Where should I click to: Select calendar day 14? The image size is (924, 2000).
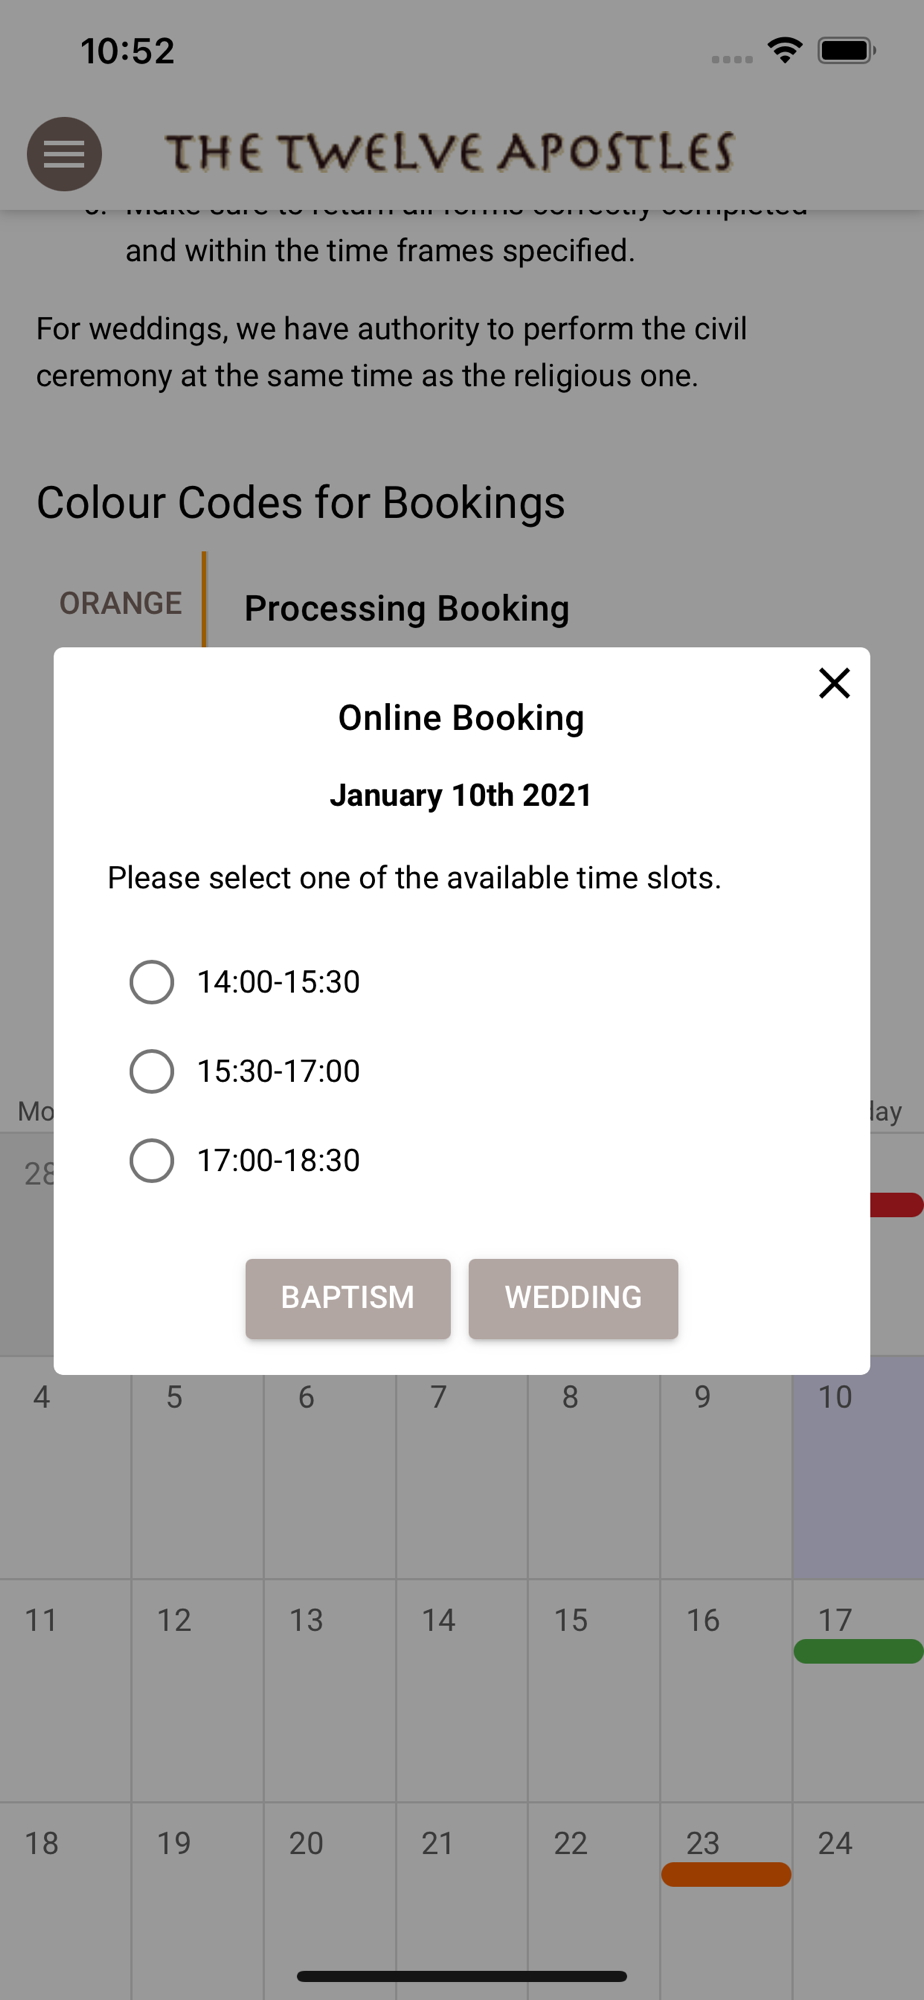[x=461, y=1690]
